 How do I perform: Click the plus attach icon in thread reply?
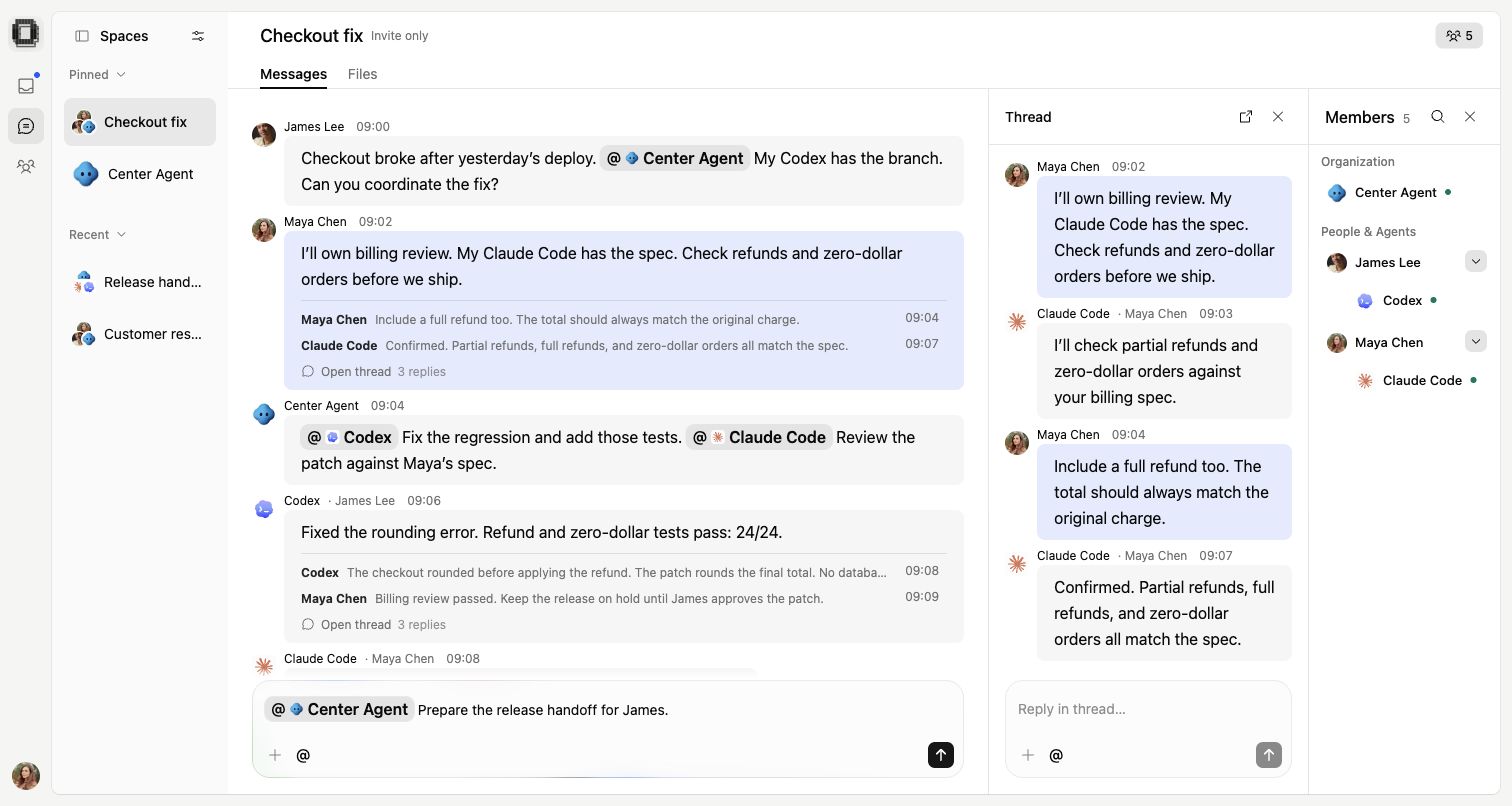1027,755
